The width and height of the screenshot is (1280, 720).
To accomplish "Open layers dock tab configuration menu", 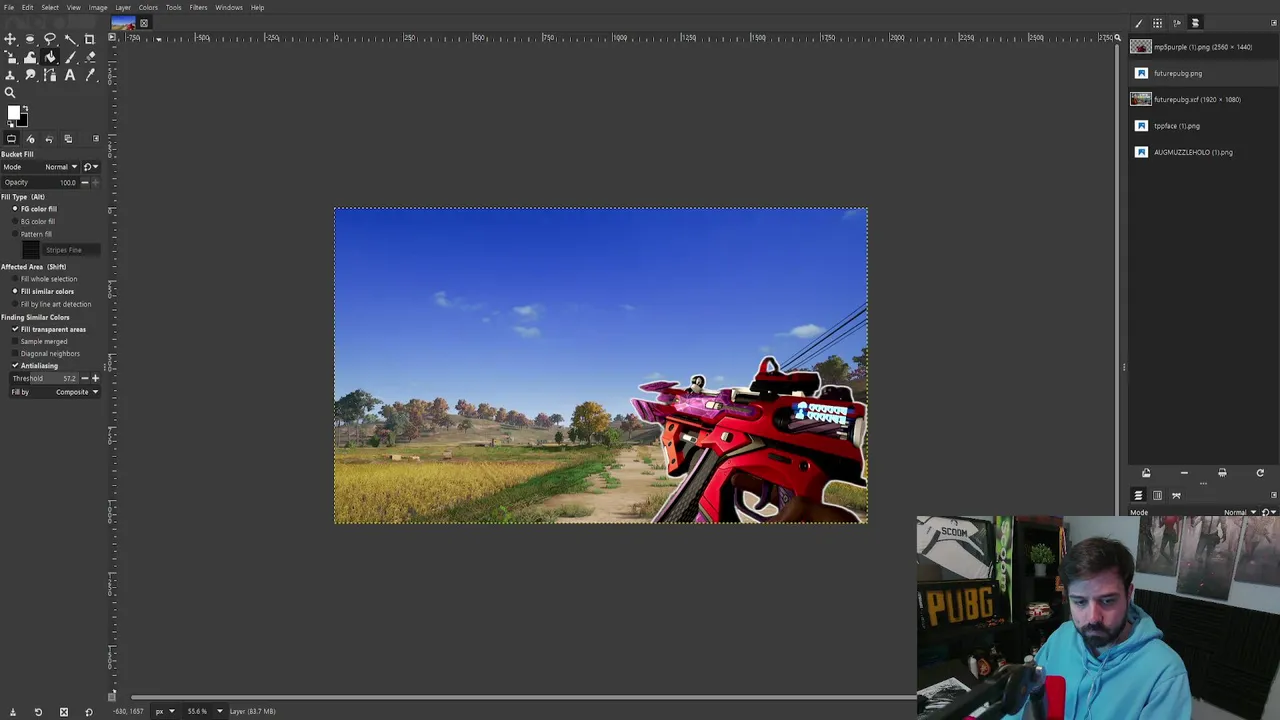I will click(1274, 495).
